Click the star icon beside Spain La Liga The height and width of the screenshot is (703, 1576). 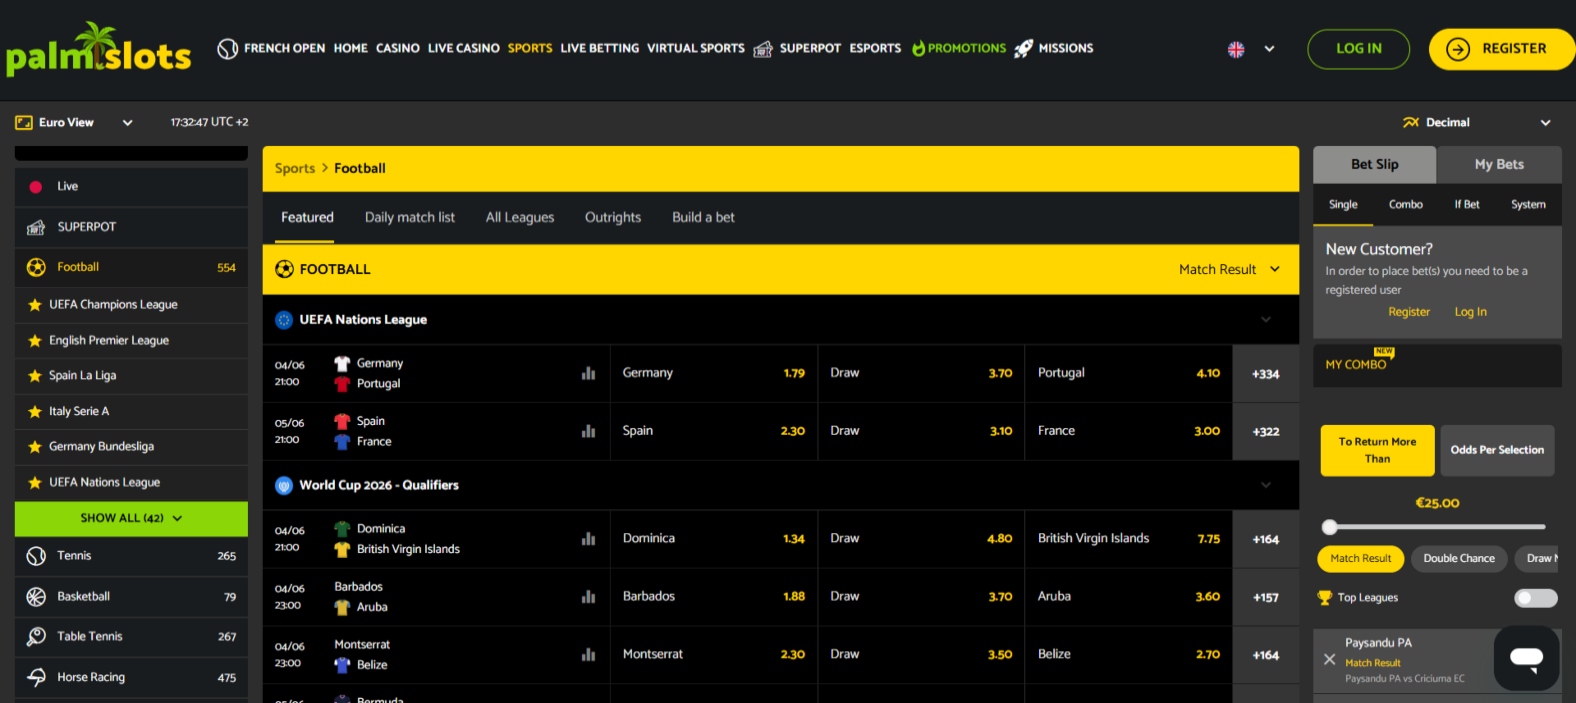pyautogui.click(x=35, y=376)
